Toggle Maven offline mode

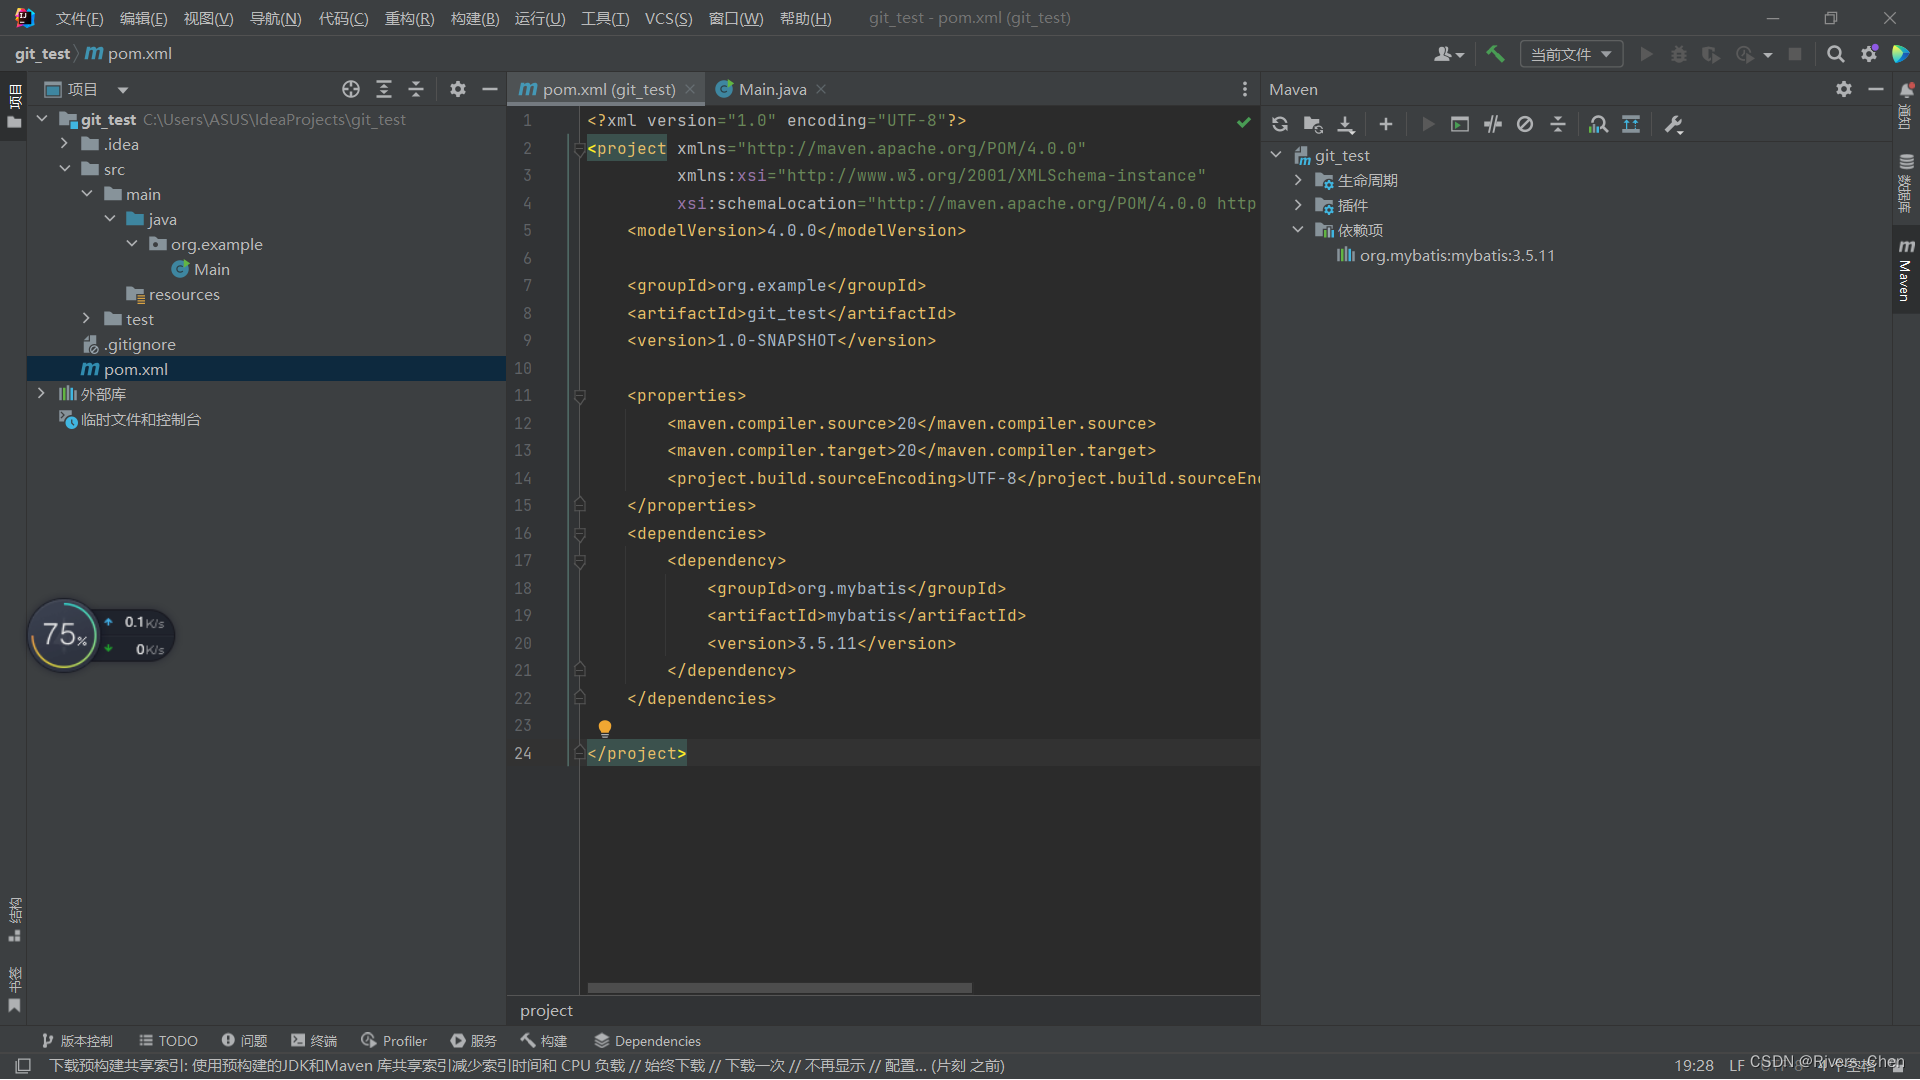coord(1525,124)
